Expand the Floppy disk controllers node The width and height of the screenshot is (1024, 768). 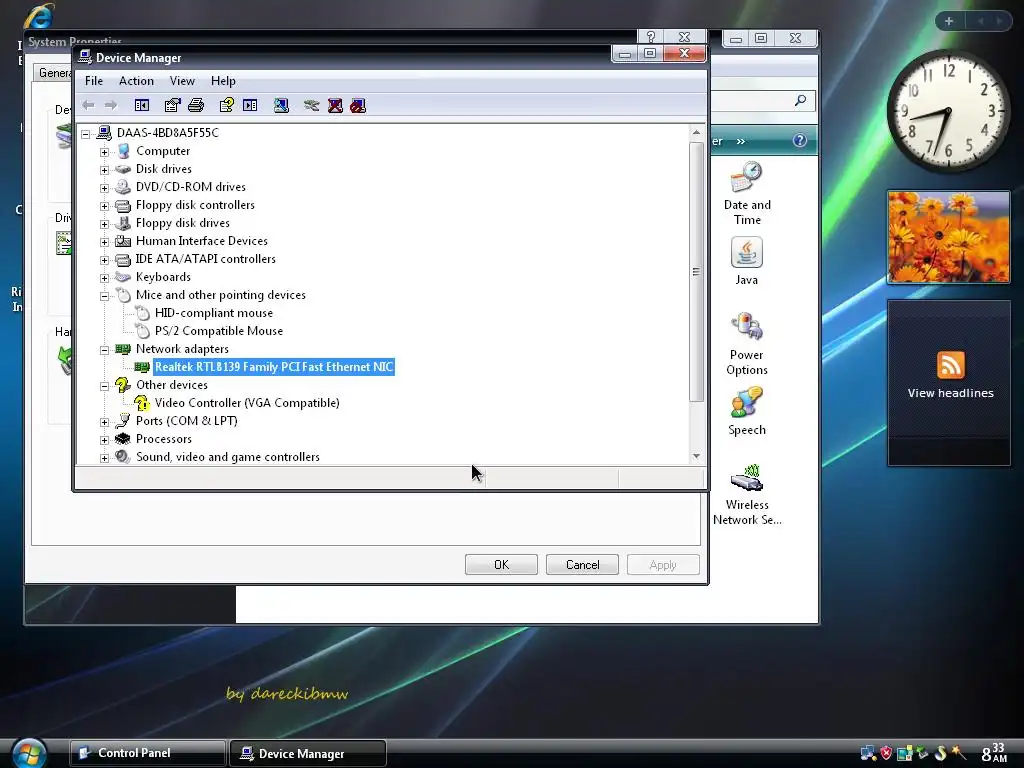coord(104,206)
